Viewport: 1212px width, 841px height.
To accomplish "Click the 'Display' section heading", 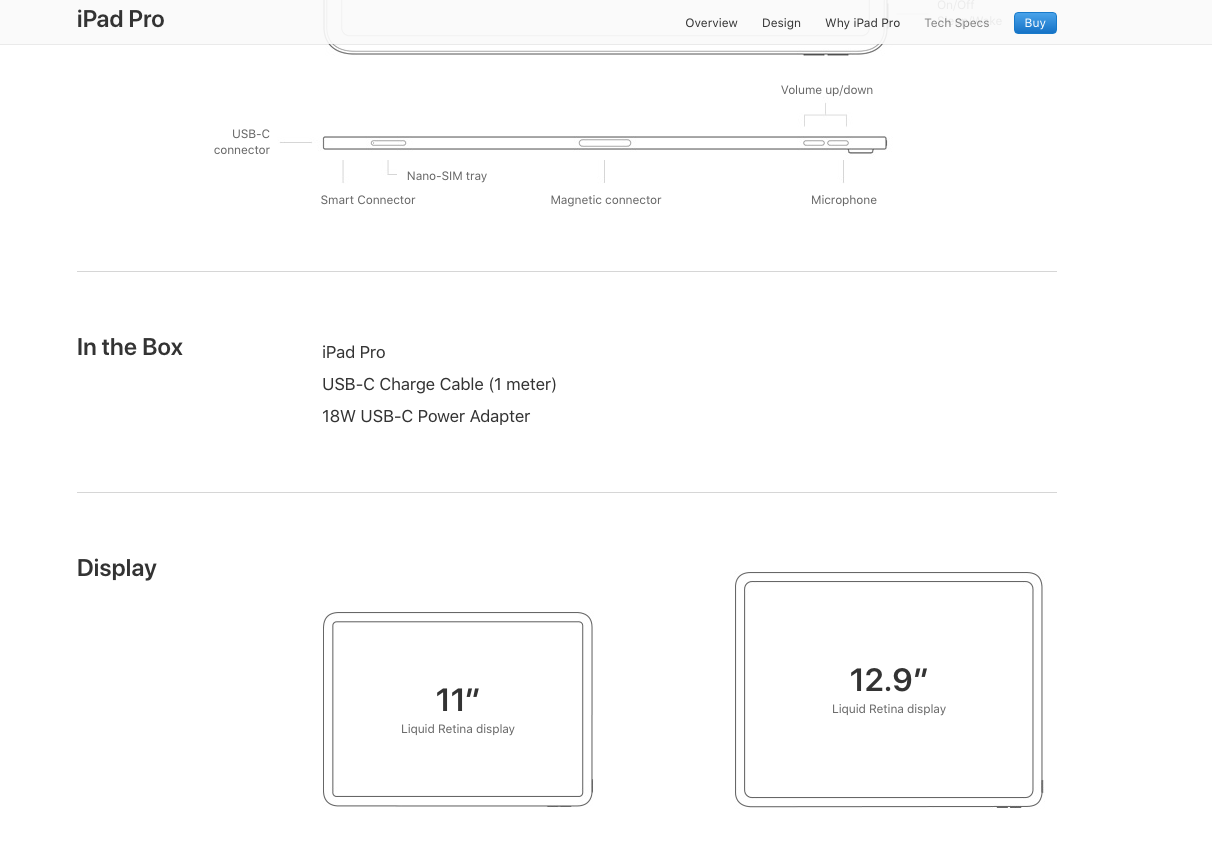I will pyautogui.click(x=117, y=568).
